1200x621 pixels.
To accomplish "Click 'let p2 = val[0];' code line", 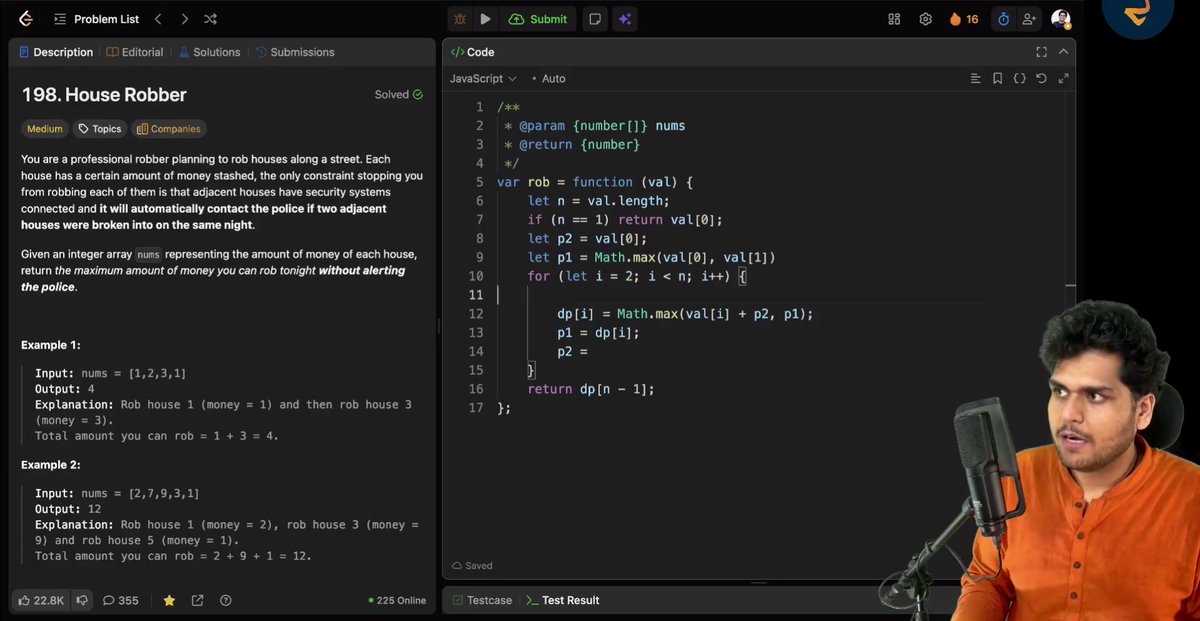I will point(587,238).
